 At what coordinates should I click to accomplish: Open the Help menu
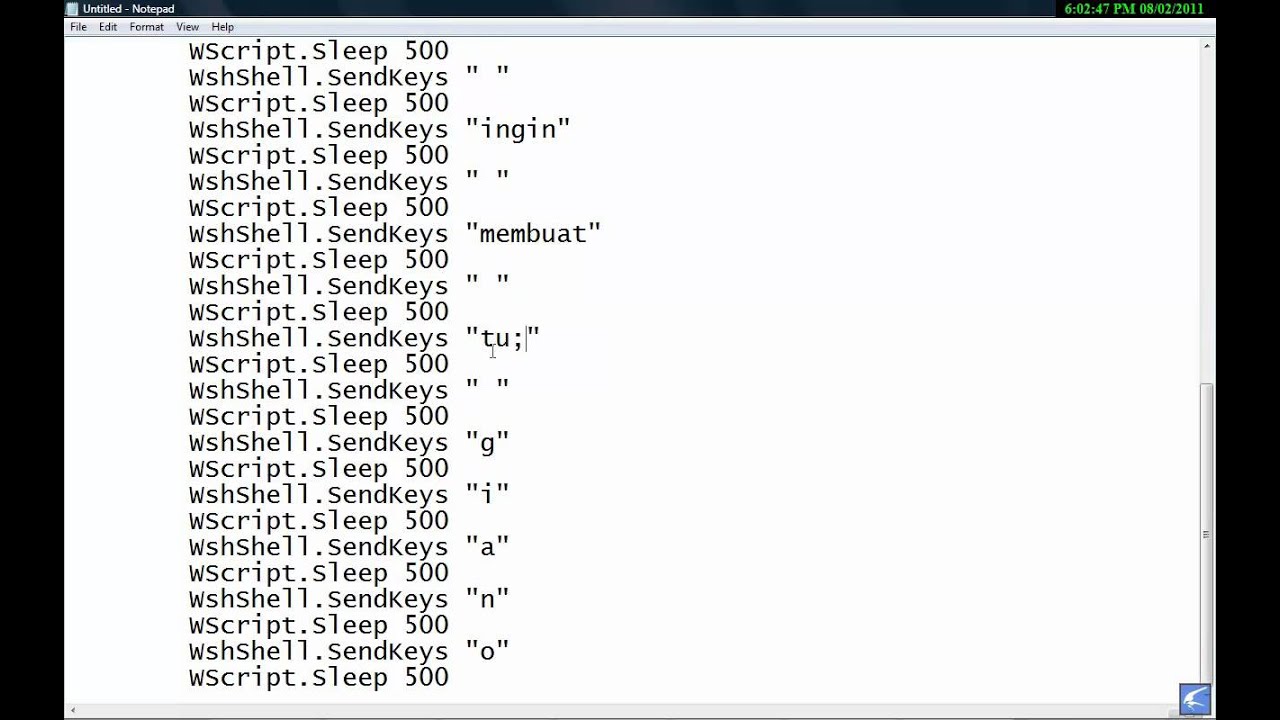click(x=223, y=27)
